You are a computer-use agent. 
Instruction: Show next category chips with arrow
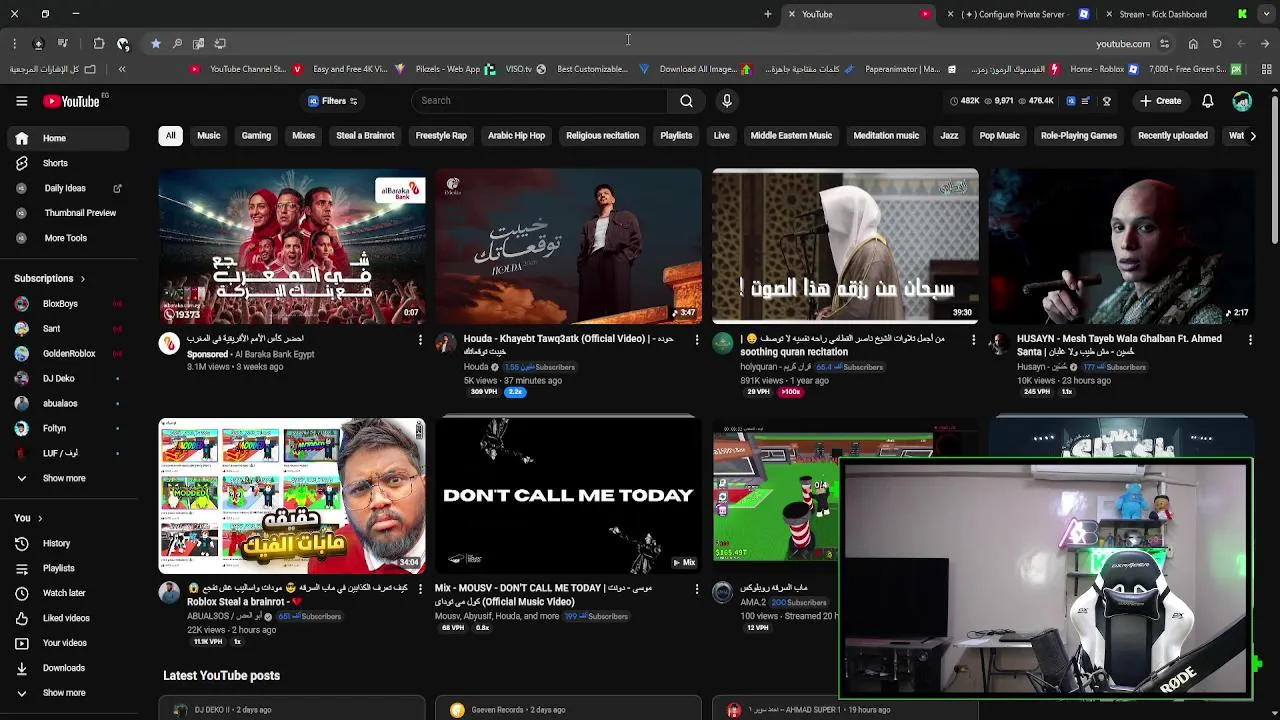(1252, 136)
